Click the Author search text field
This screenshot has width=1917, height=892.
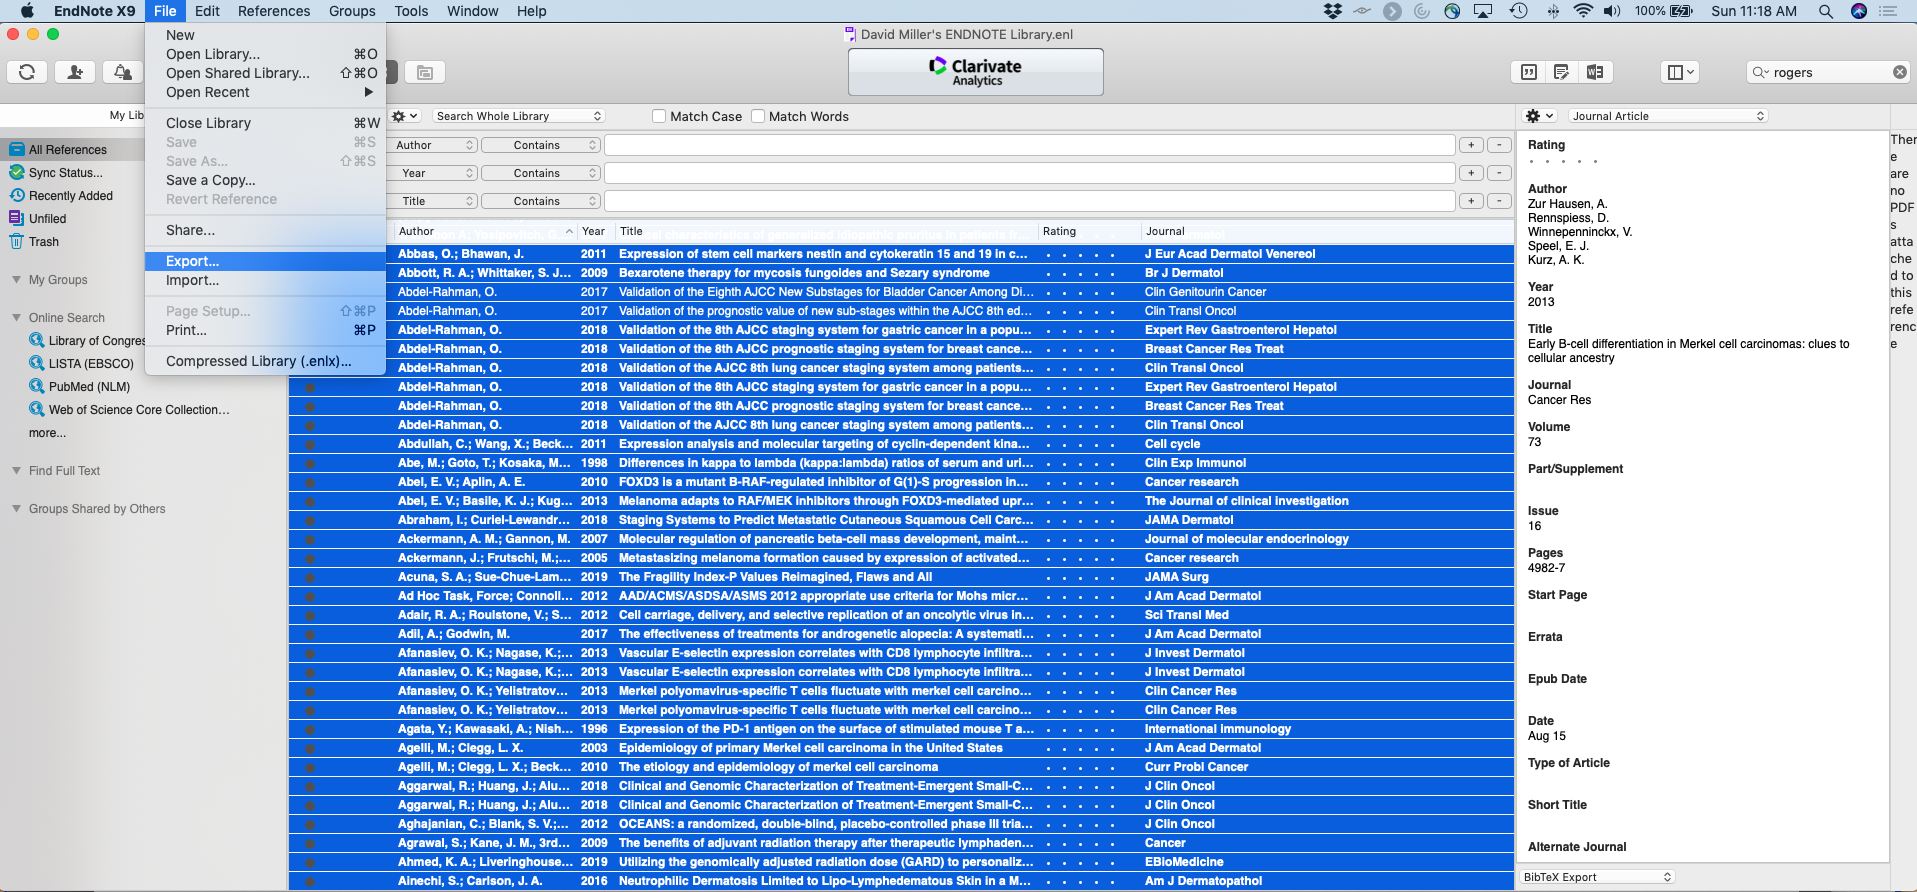coord(1030,145)
